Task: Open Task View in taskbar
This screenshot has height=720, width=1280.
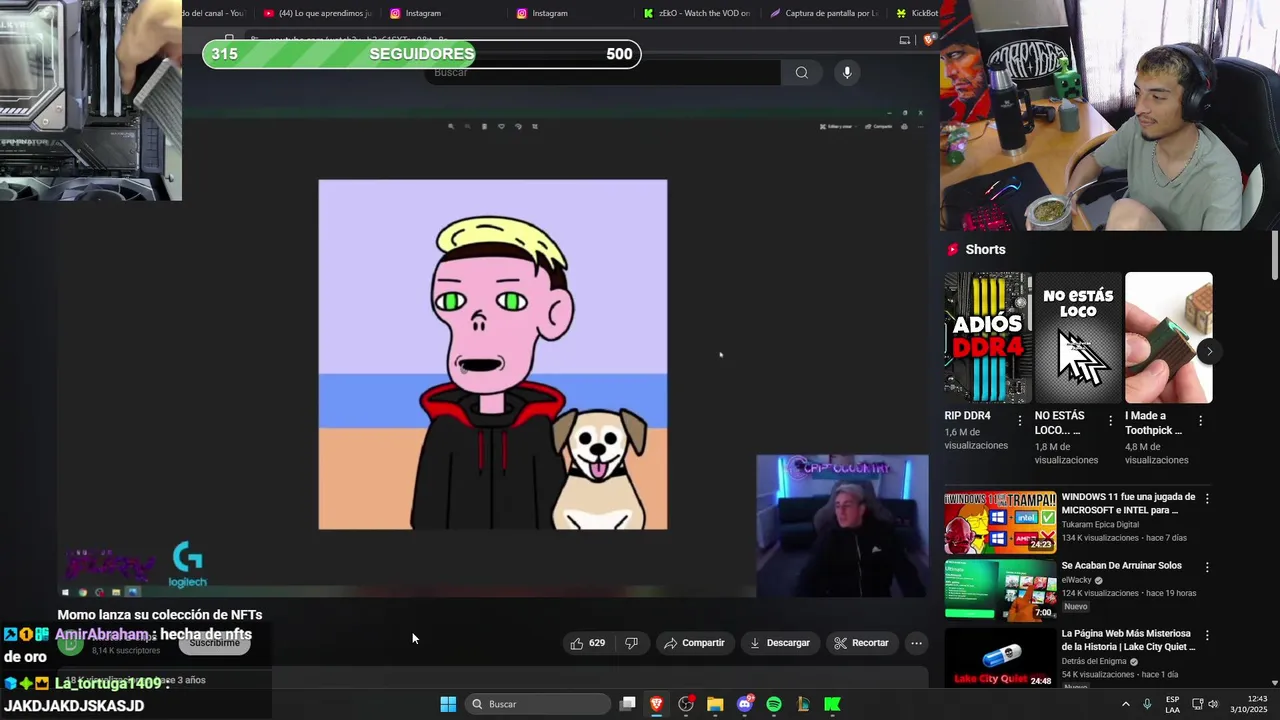Action: click(627, 704)
